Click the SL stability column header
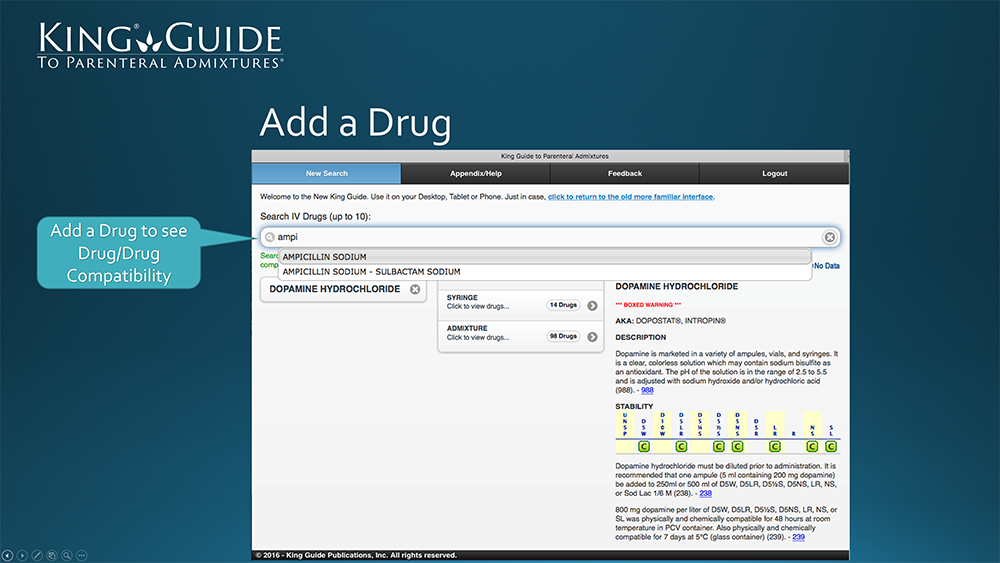Screen dimensions: 1000x563 (831, 430)
